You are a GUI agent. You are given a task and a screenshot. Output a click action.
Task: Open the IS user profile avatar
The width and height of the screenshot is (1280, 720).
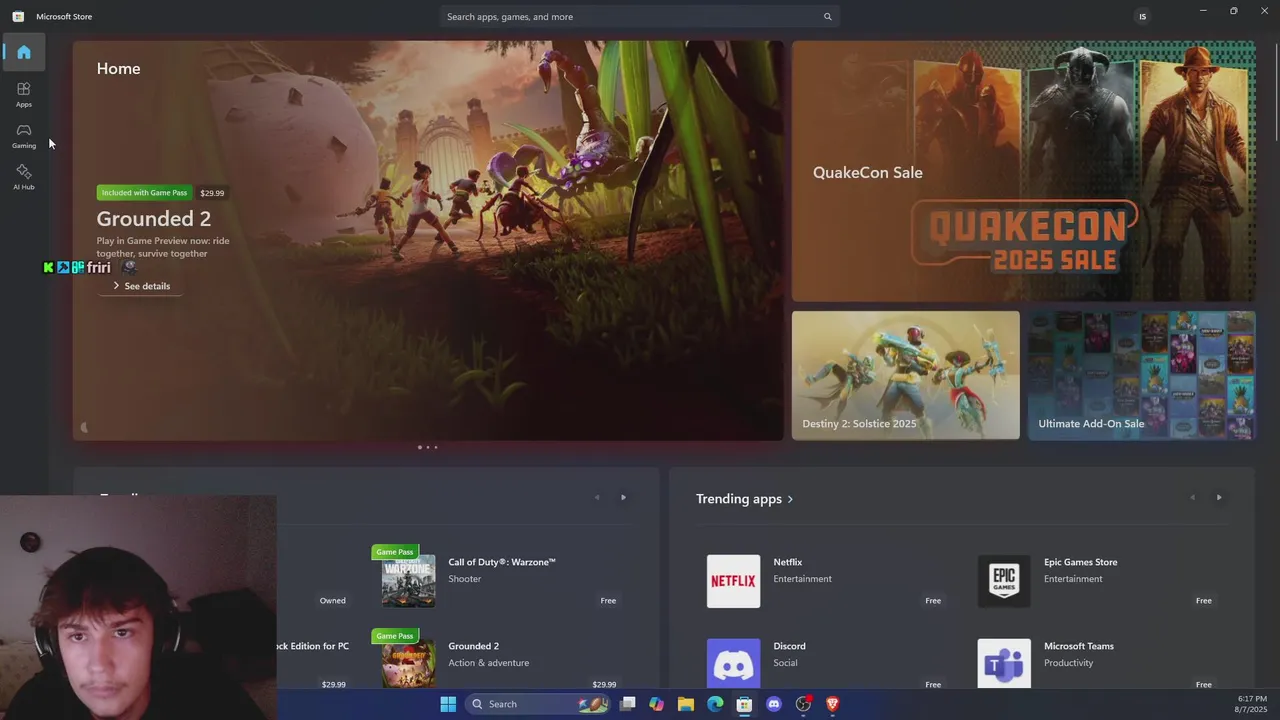pos(1142,16)
